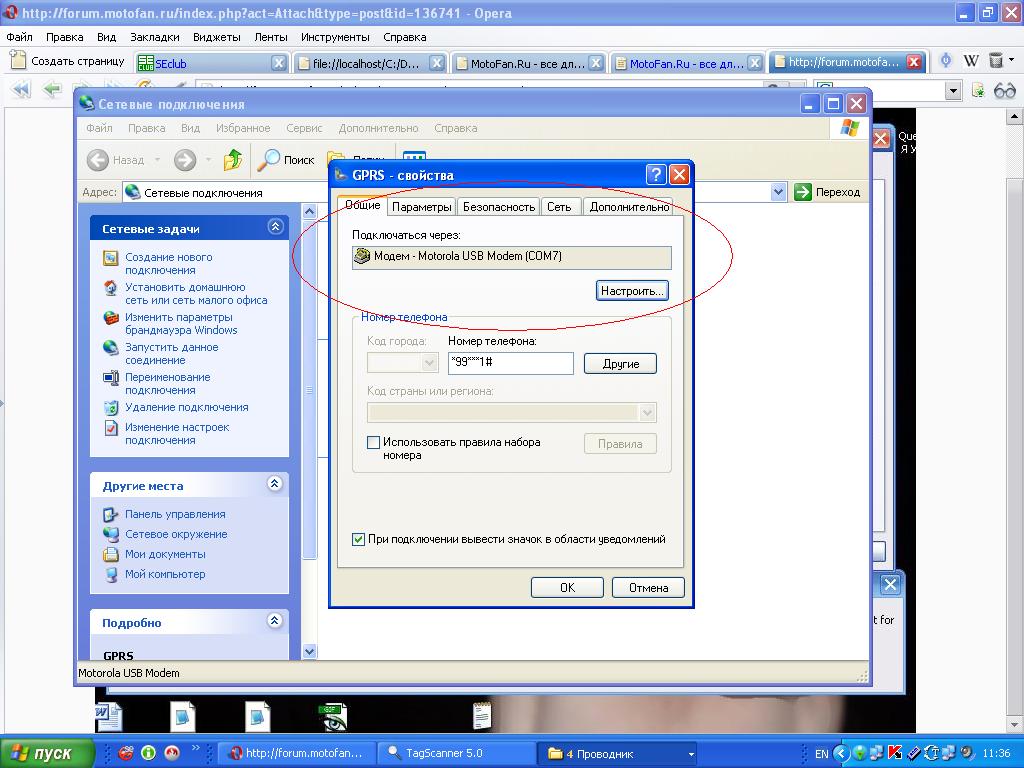1024x768 pixels.
Task: Open the Word document icon on the desktop
Action: pos(108,716)
